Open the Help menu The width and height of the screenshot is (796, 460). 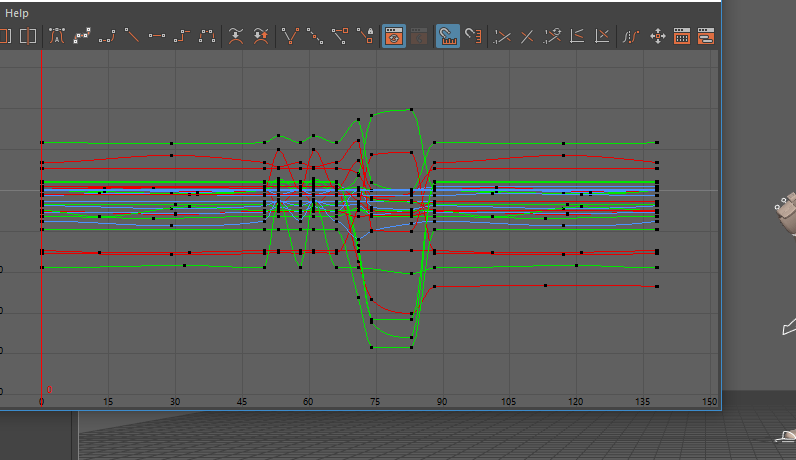point(16,13)
